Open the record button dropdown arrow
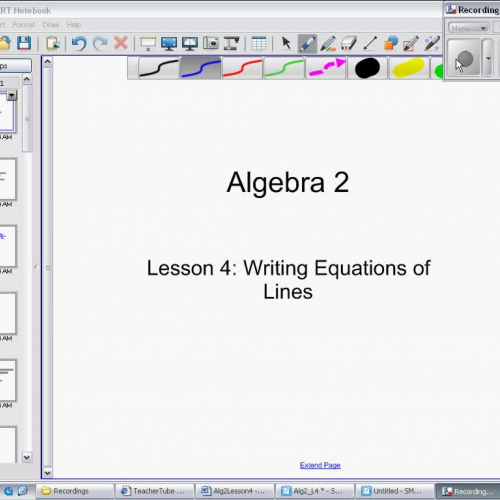The height and width of the screenshot is (500, 500). 488,58
